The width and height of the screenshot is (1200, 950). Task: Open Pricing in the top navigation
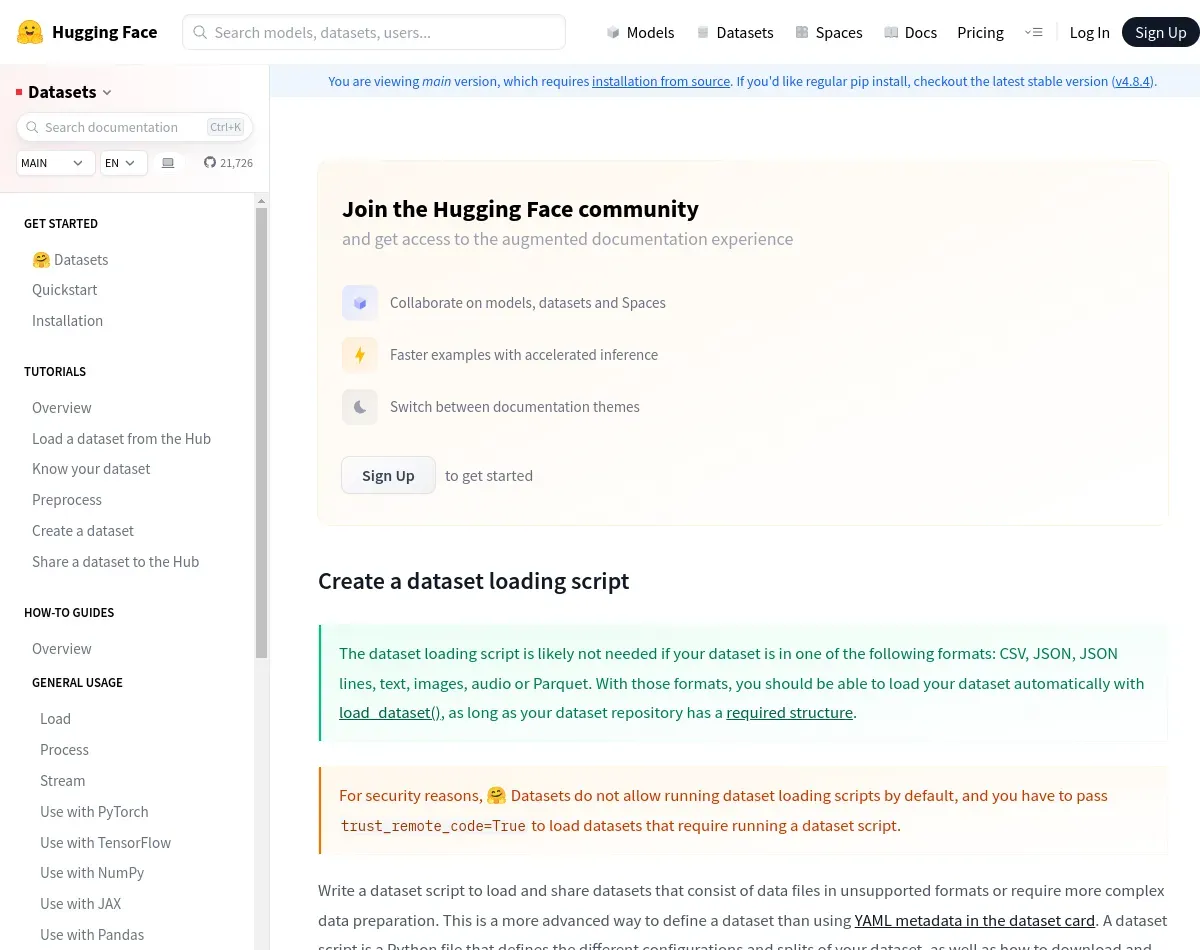[x=980, y=33]
